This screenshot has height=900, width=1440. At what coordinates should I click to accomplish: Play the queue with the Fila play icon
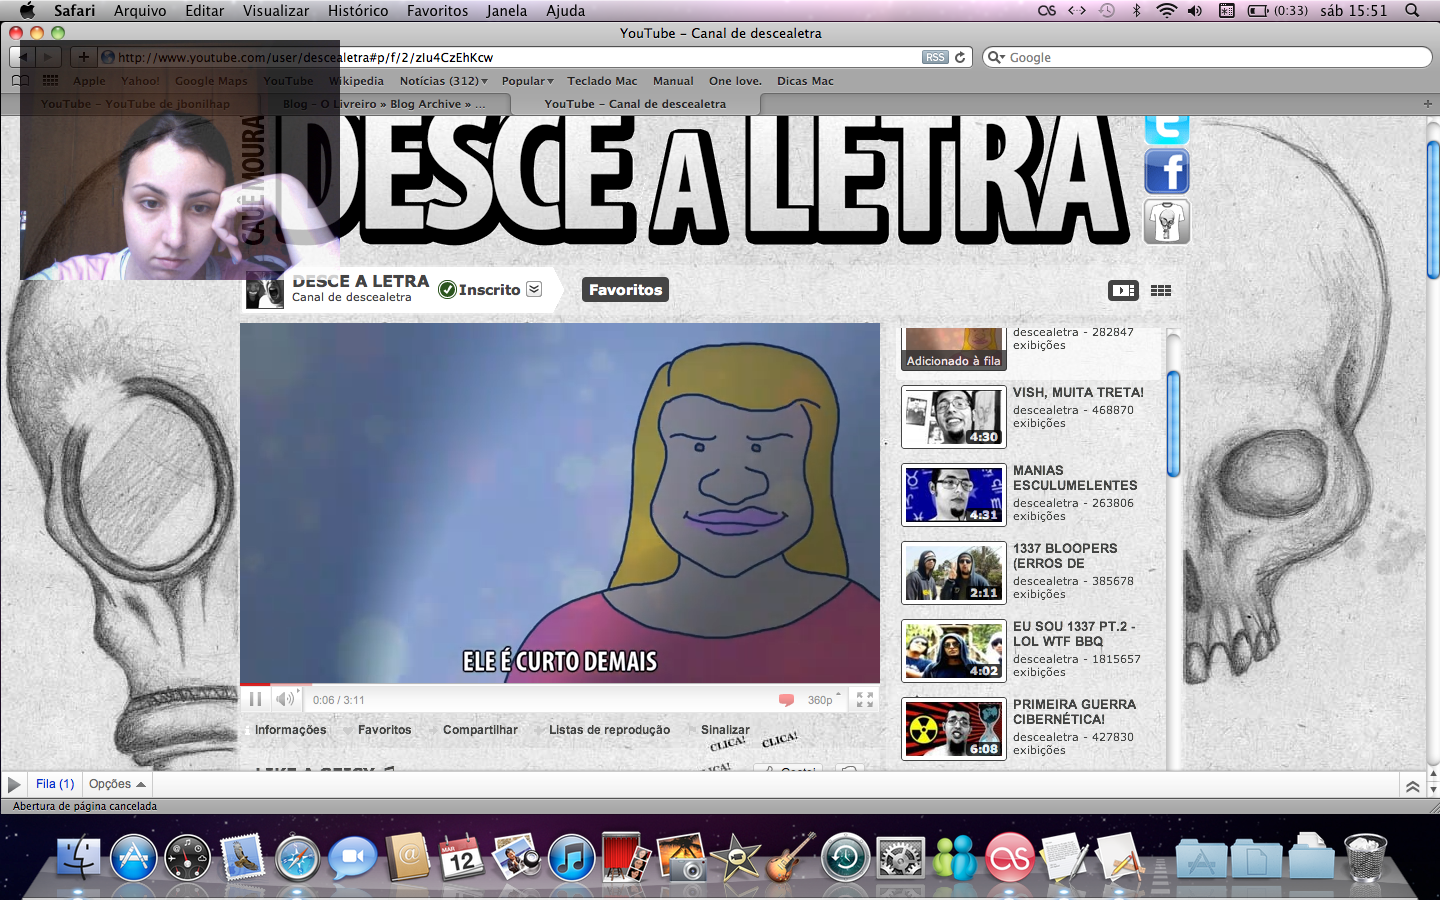tap(14, 784)
